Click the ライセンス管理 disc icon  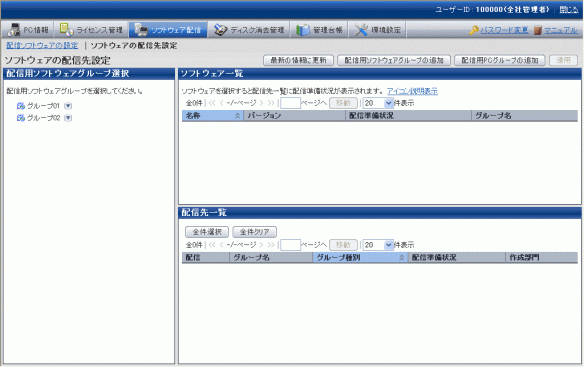[x=66, y=30]
